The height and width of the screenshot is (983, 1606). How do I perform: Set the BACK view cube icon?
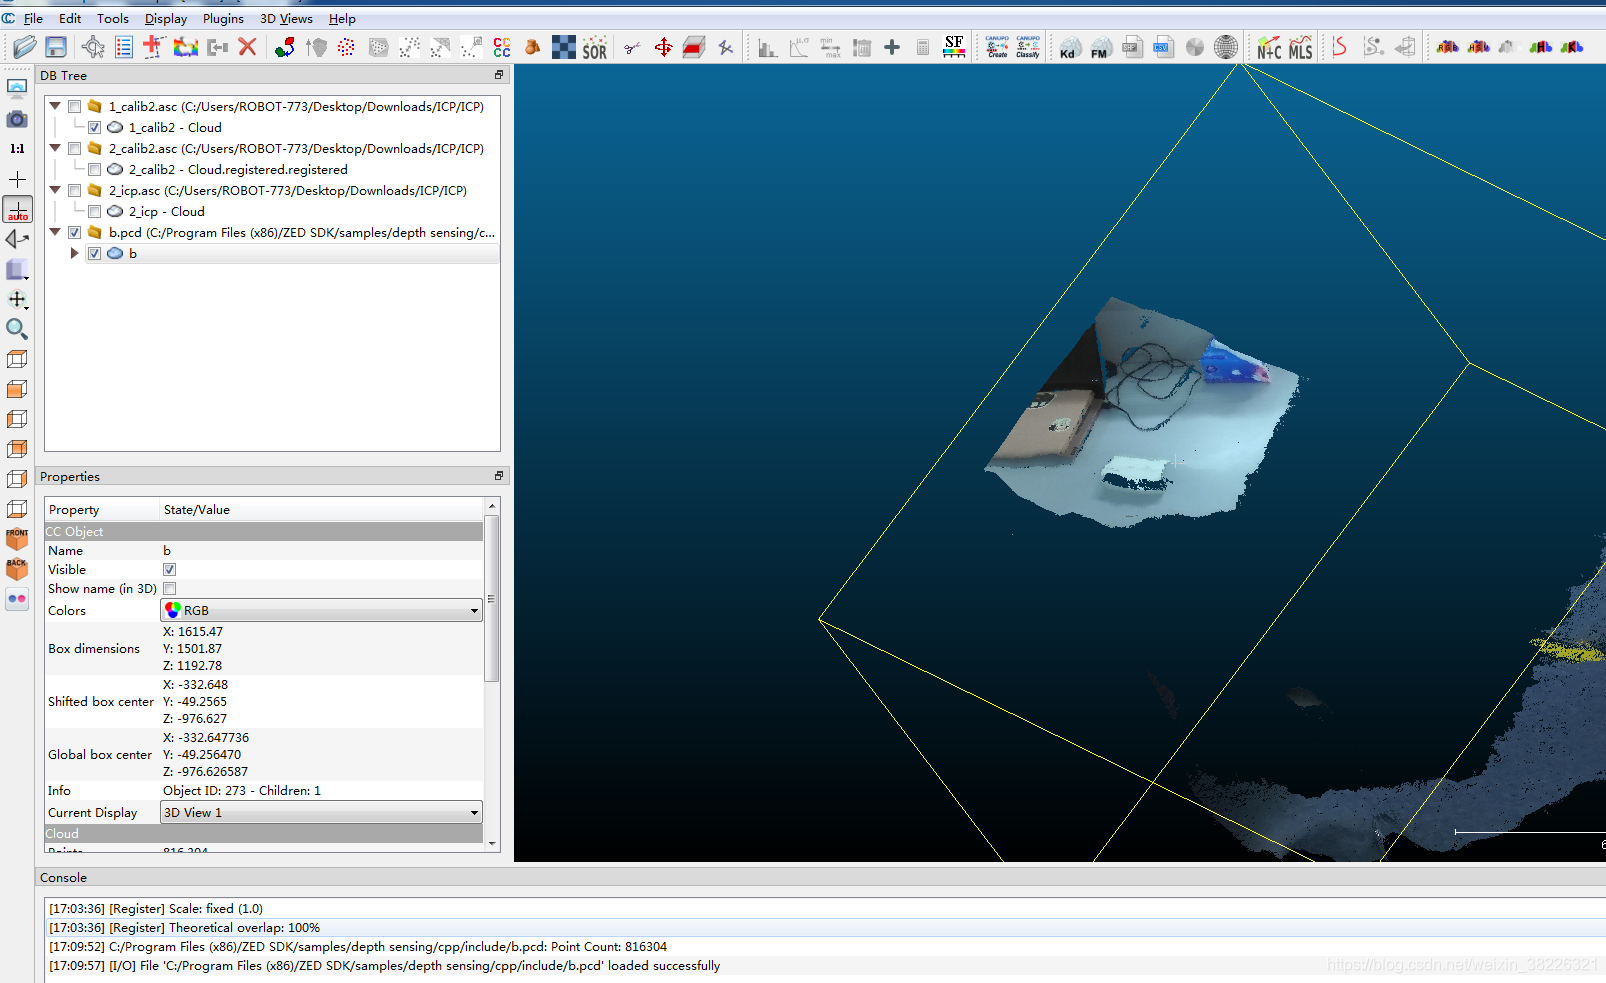(17, 569)
